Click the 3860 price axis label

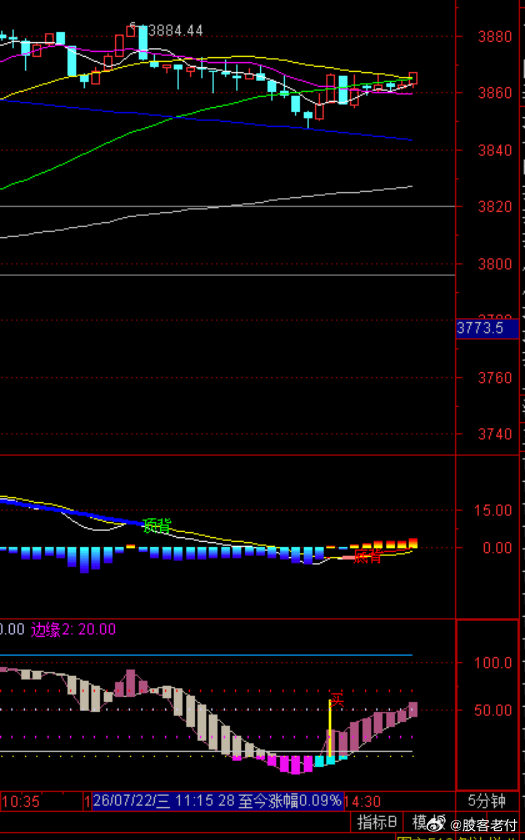pyautogui.click(x=496, y=93)
